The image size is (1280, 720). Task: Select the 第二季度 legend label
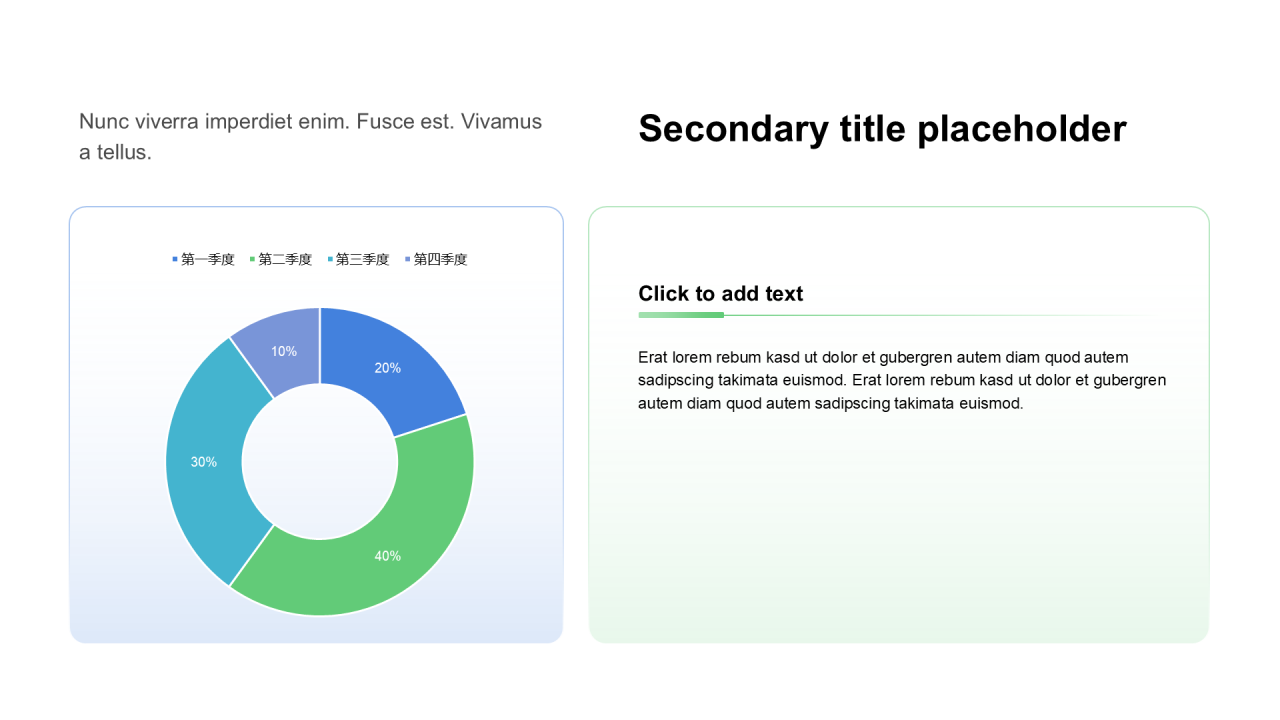[286, 260]
